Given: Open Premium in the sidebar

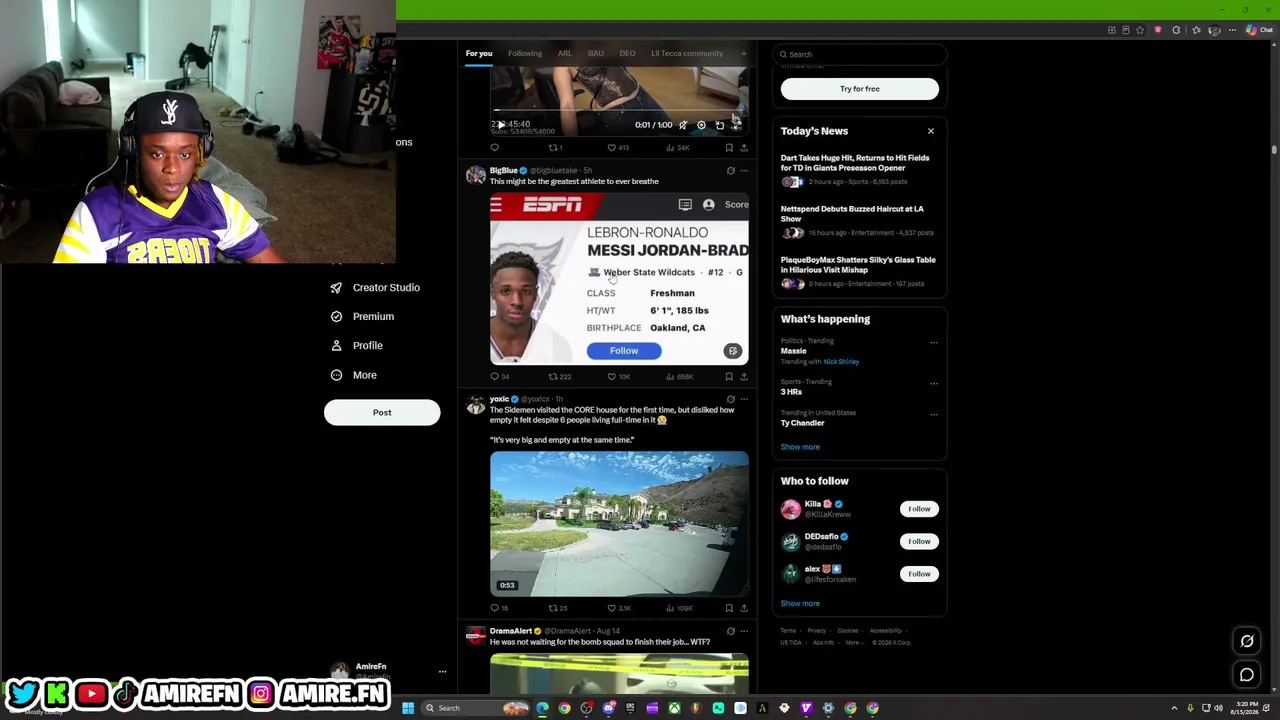Looking at the screenshot, I should click(362, 317).
